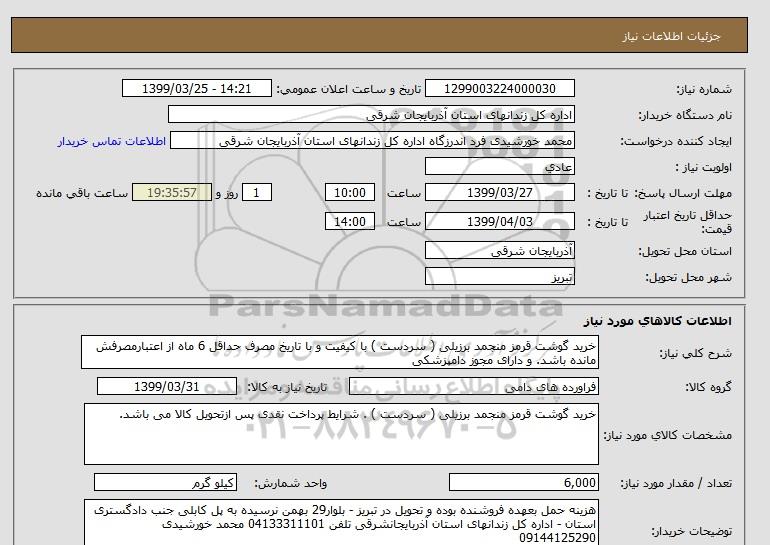770x545 pixels.
Task: Open the buyer contact info link اطلاعات تماس خریدار
Action: coord(112,141)
